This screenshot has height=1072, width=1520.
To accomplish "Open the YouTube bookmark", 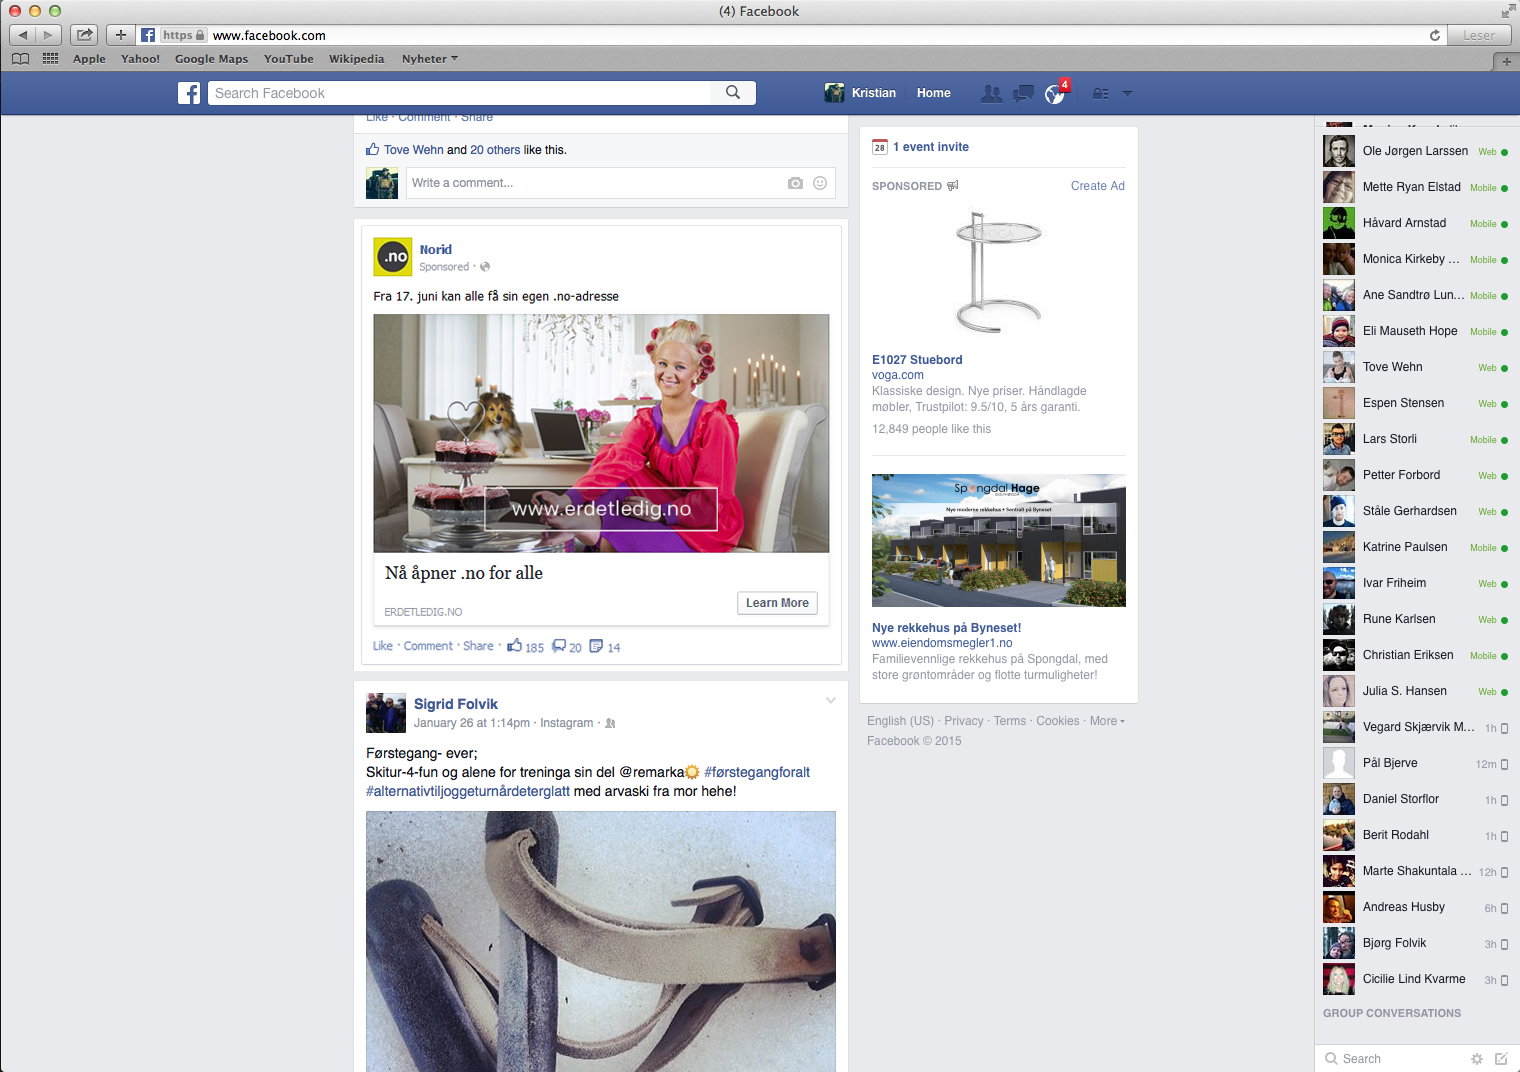I will point(288,59).
